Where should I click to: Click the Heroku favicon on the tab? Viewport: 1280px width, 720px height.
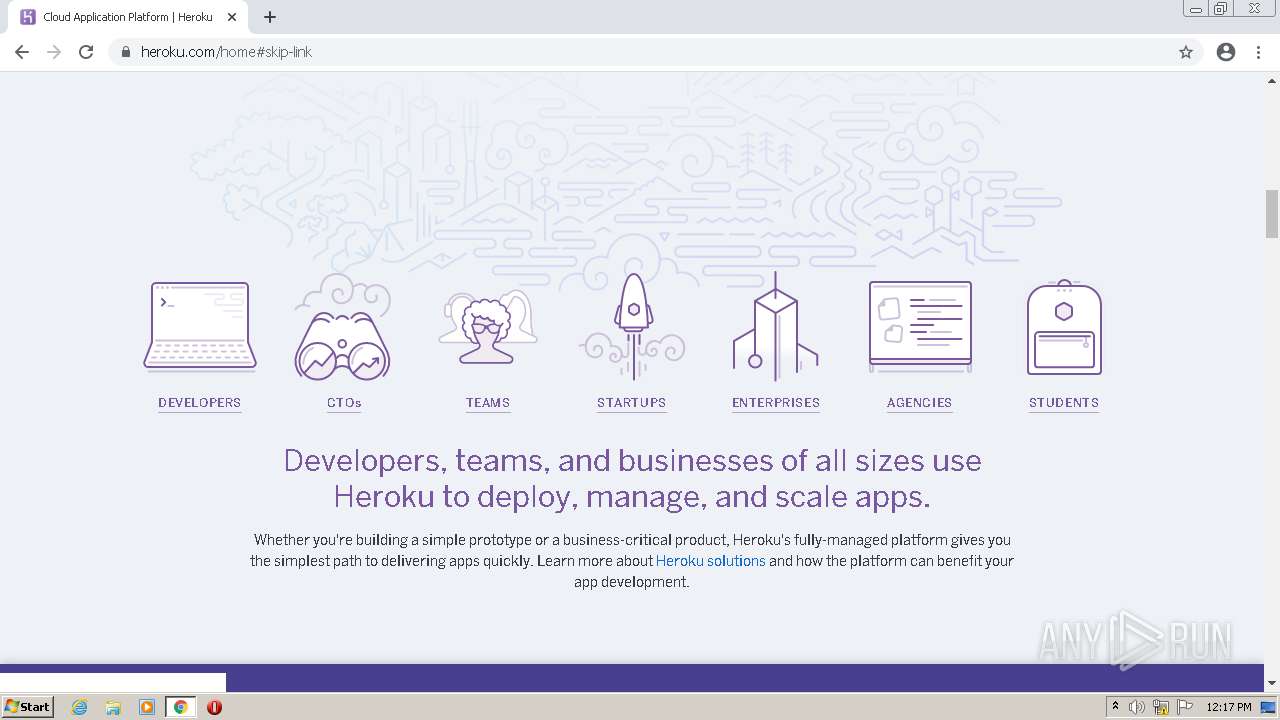(28, 17)
